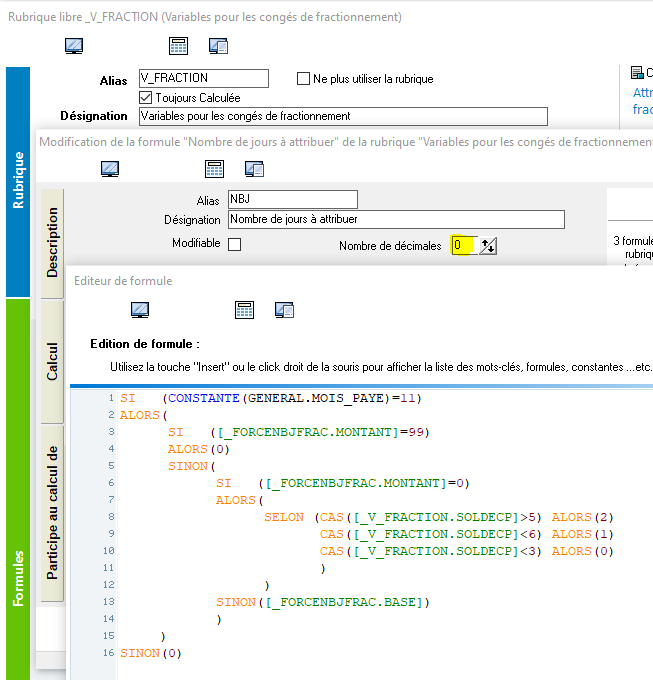Screen dimensions: 653x680
Task: Tick the 'Modifiable' checkbox
Action: [234, 244]
